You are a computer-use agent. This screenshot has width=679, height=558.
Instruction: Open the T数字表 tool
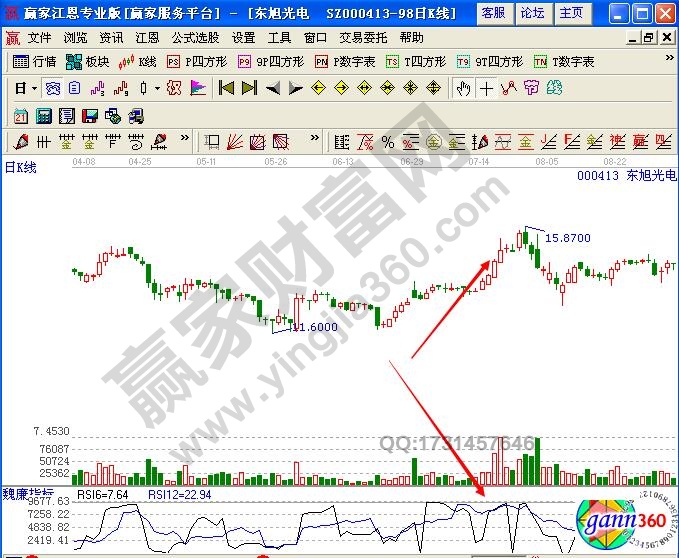(x=563, y=62)
